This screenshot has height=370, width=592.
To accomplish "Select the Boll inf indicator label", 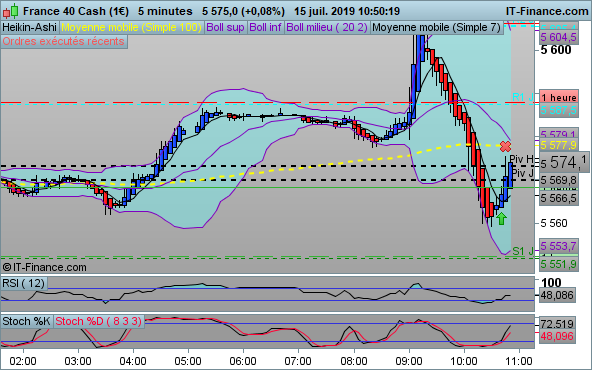I will point(265,28).
